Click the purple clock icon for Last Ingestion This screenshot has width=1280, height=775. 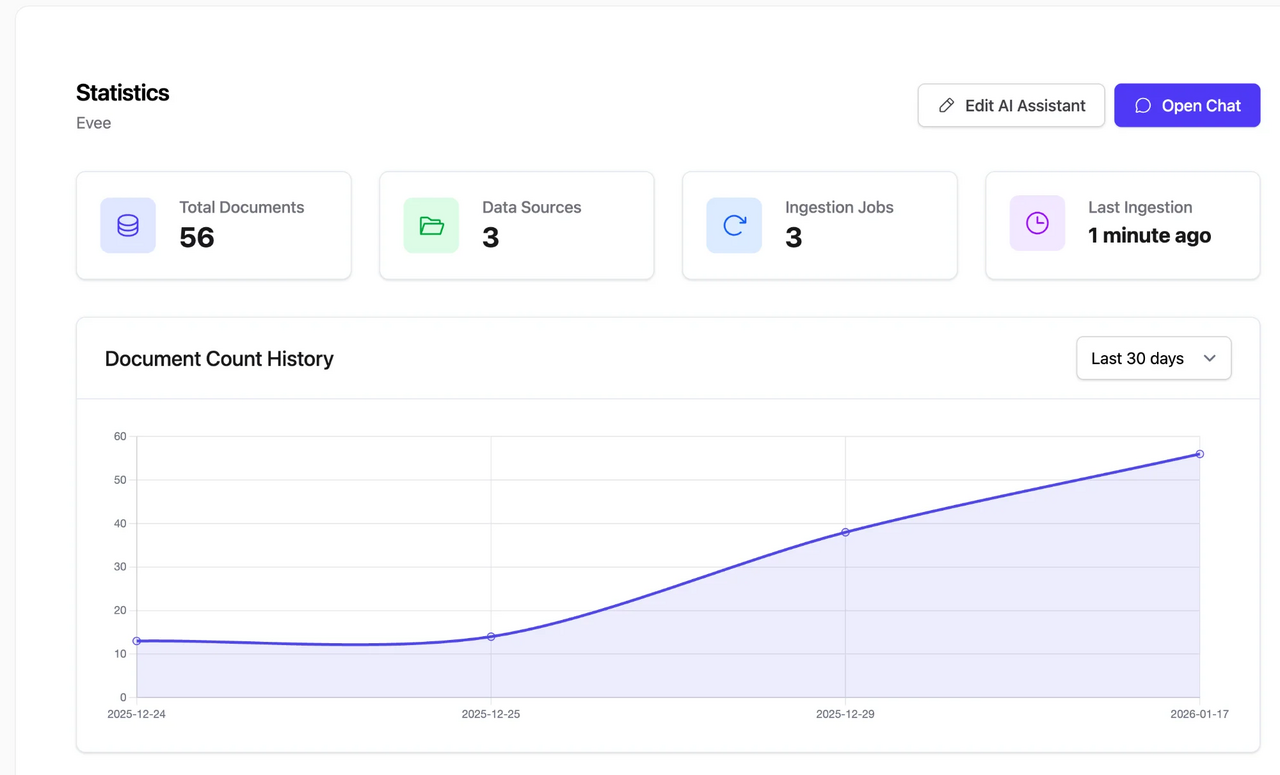1037,223
